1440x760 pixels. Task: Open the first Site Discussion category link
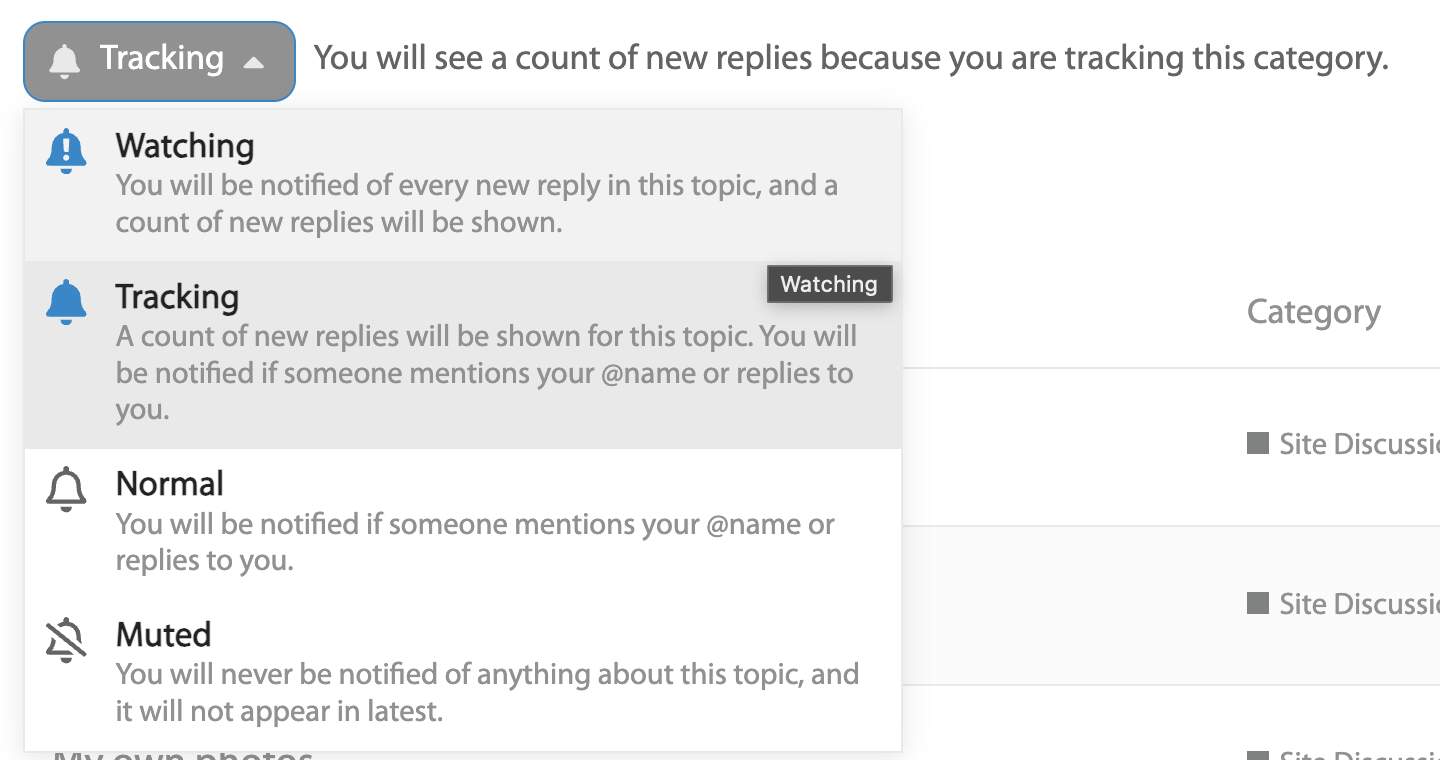coord(1360,443)
